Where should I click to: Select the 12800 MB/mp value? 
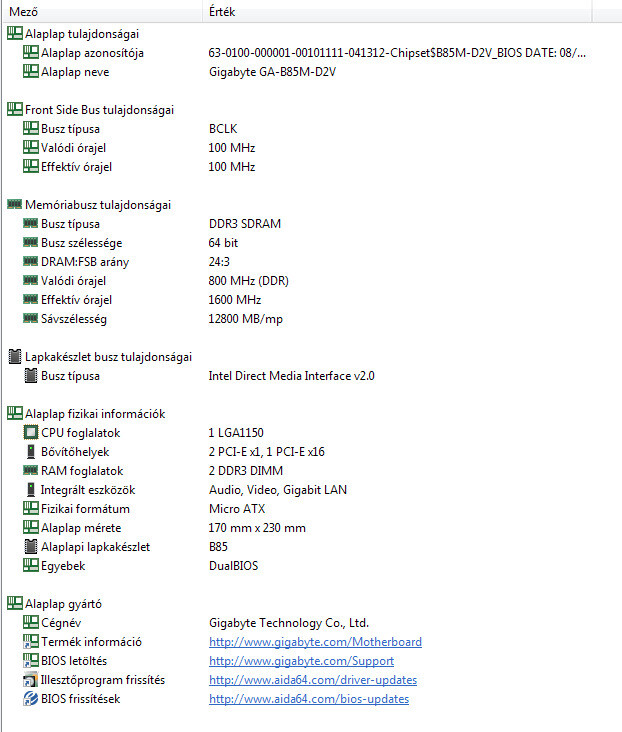pos(245,319)
